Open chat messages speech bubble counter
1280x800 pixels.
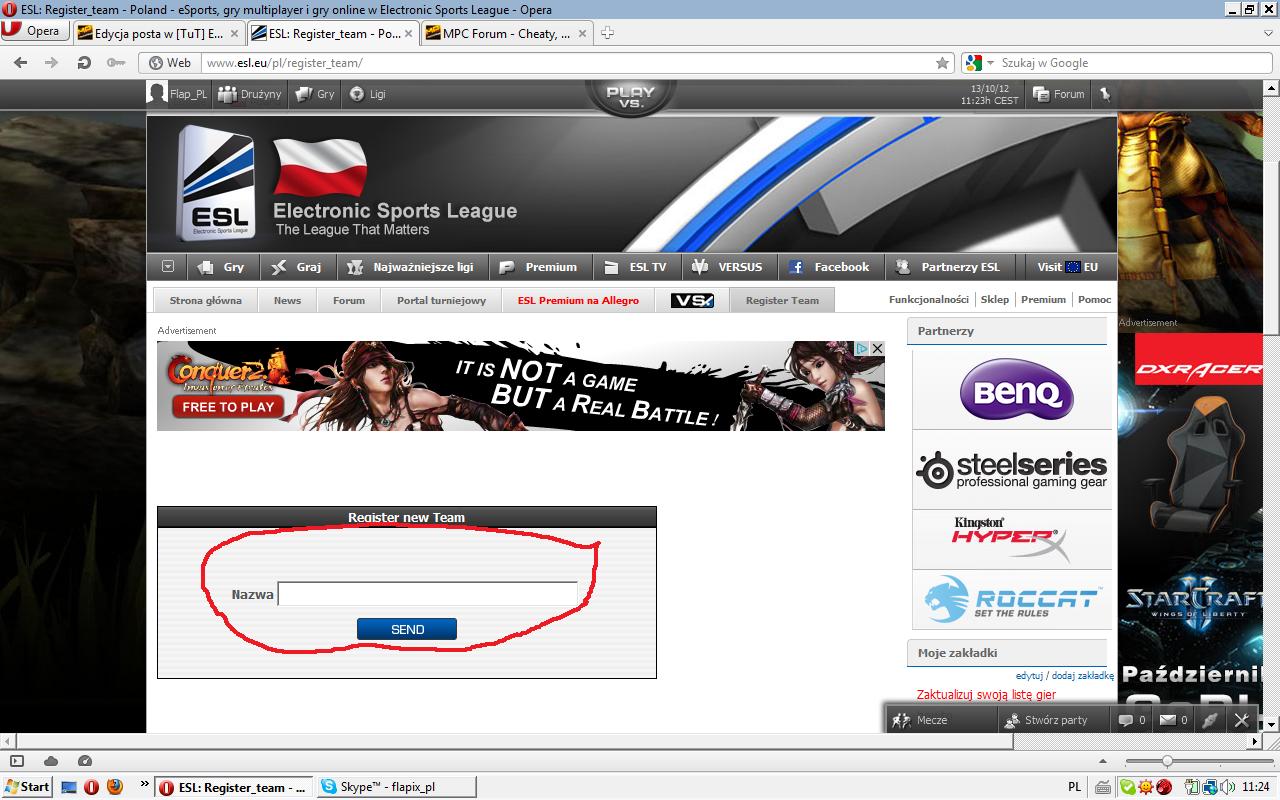pos(1132,720)
